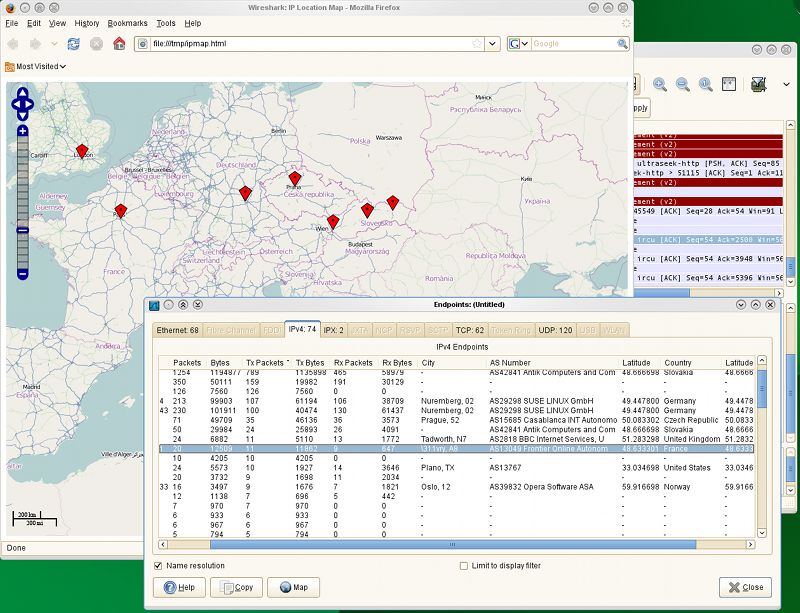The width and height of the screenshot is (800, 613).
Task: Reload the page in Firefox
Action: coord(73,44)
